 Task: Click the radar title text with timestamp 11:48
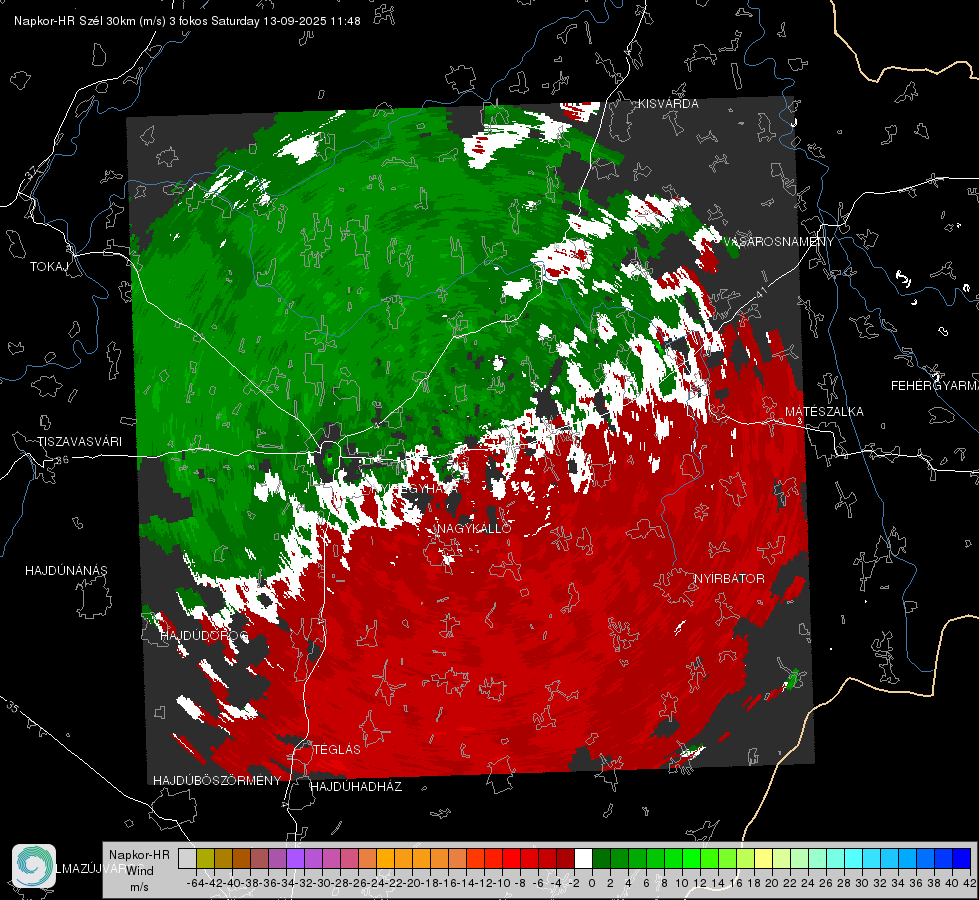coord(187,21)
